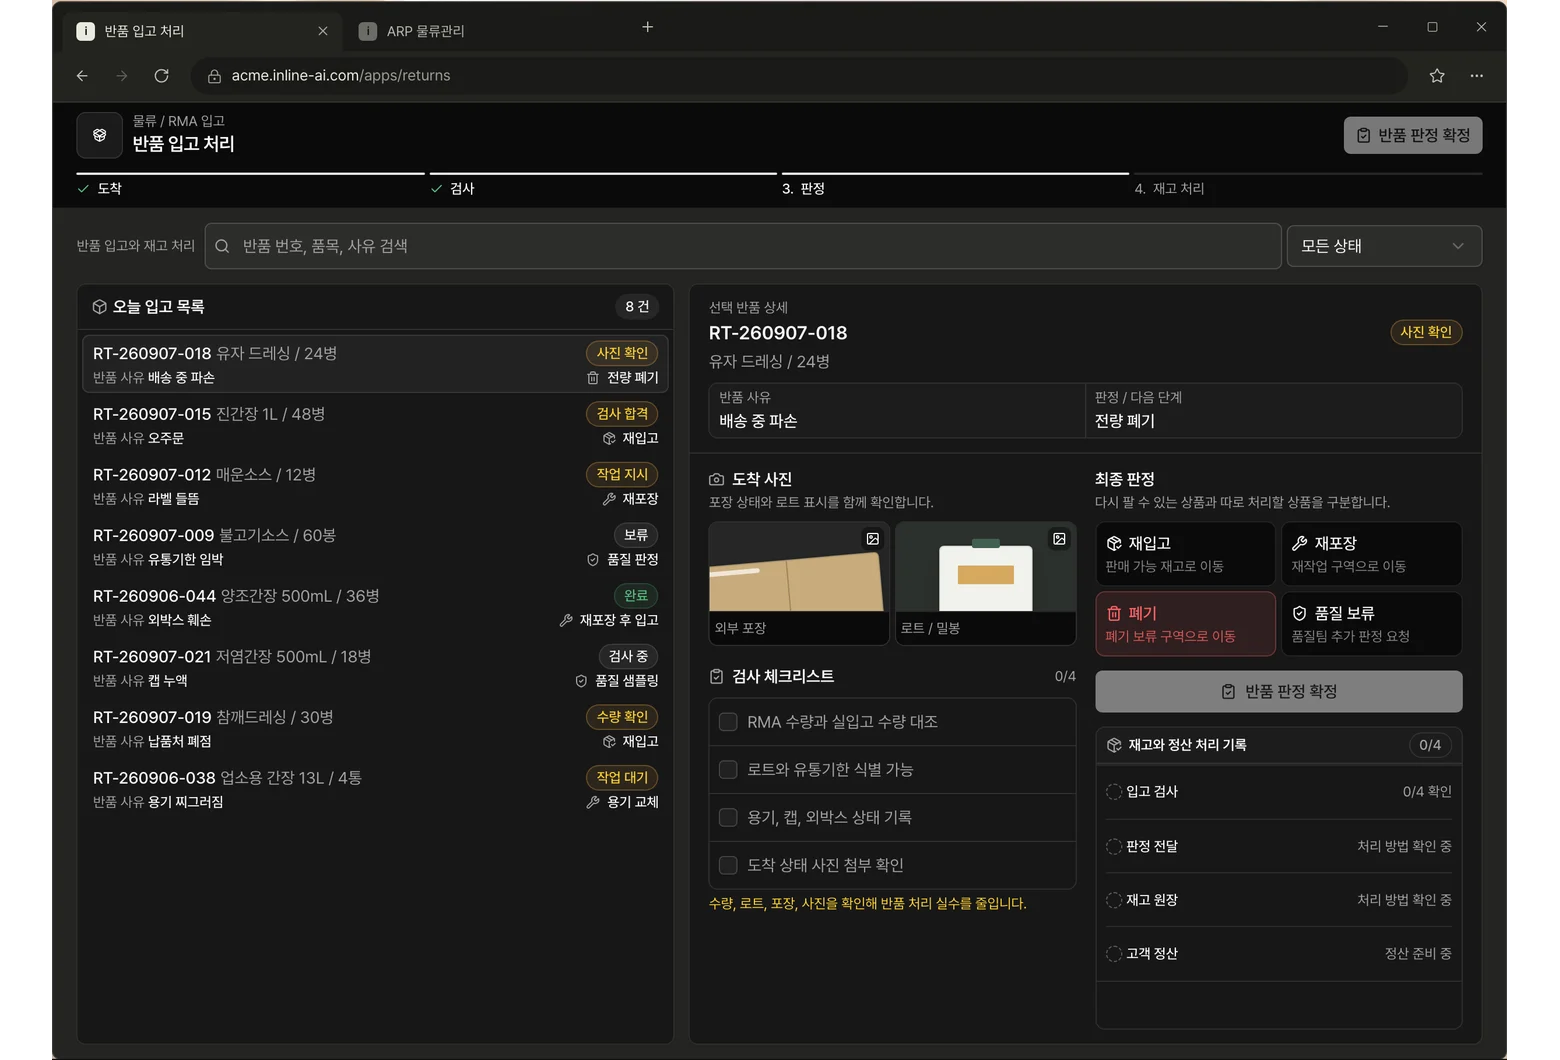Open the 모든 상태 filter dropdown
The image size is (1560, 1060).
[x=1384, y=246]
